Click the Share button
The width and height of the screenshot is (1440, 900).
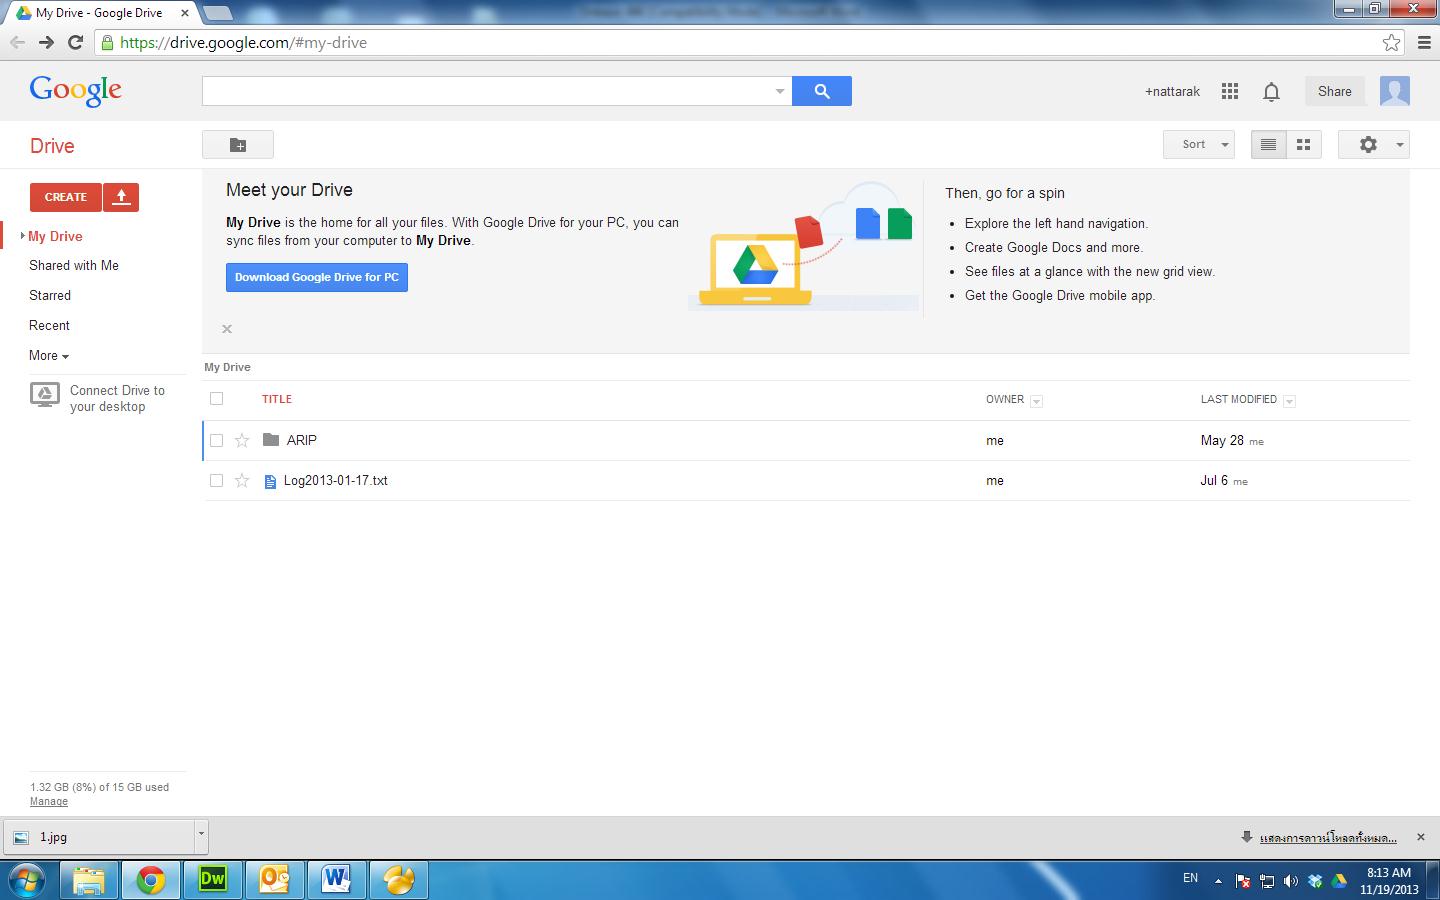pyautogui.click(x=1335, y=91)
